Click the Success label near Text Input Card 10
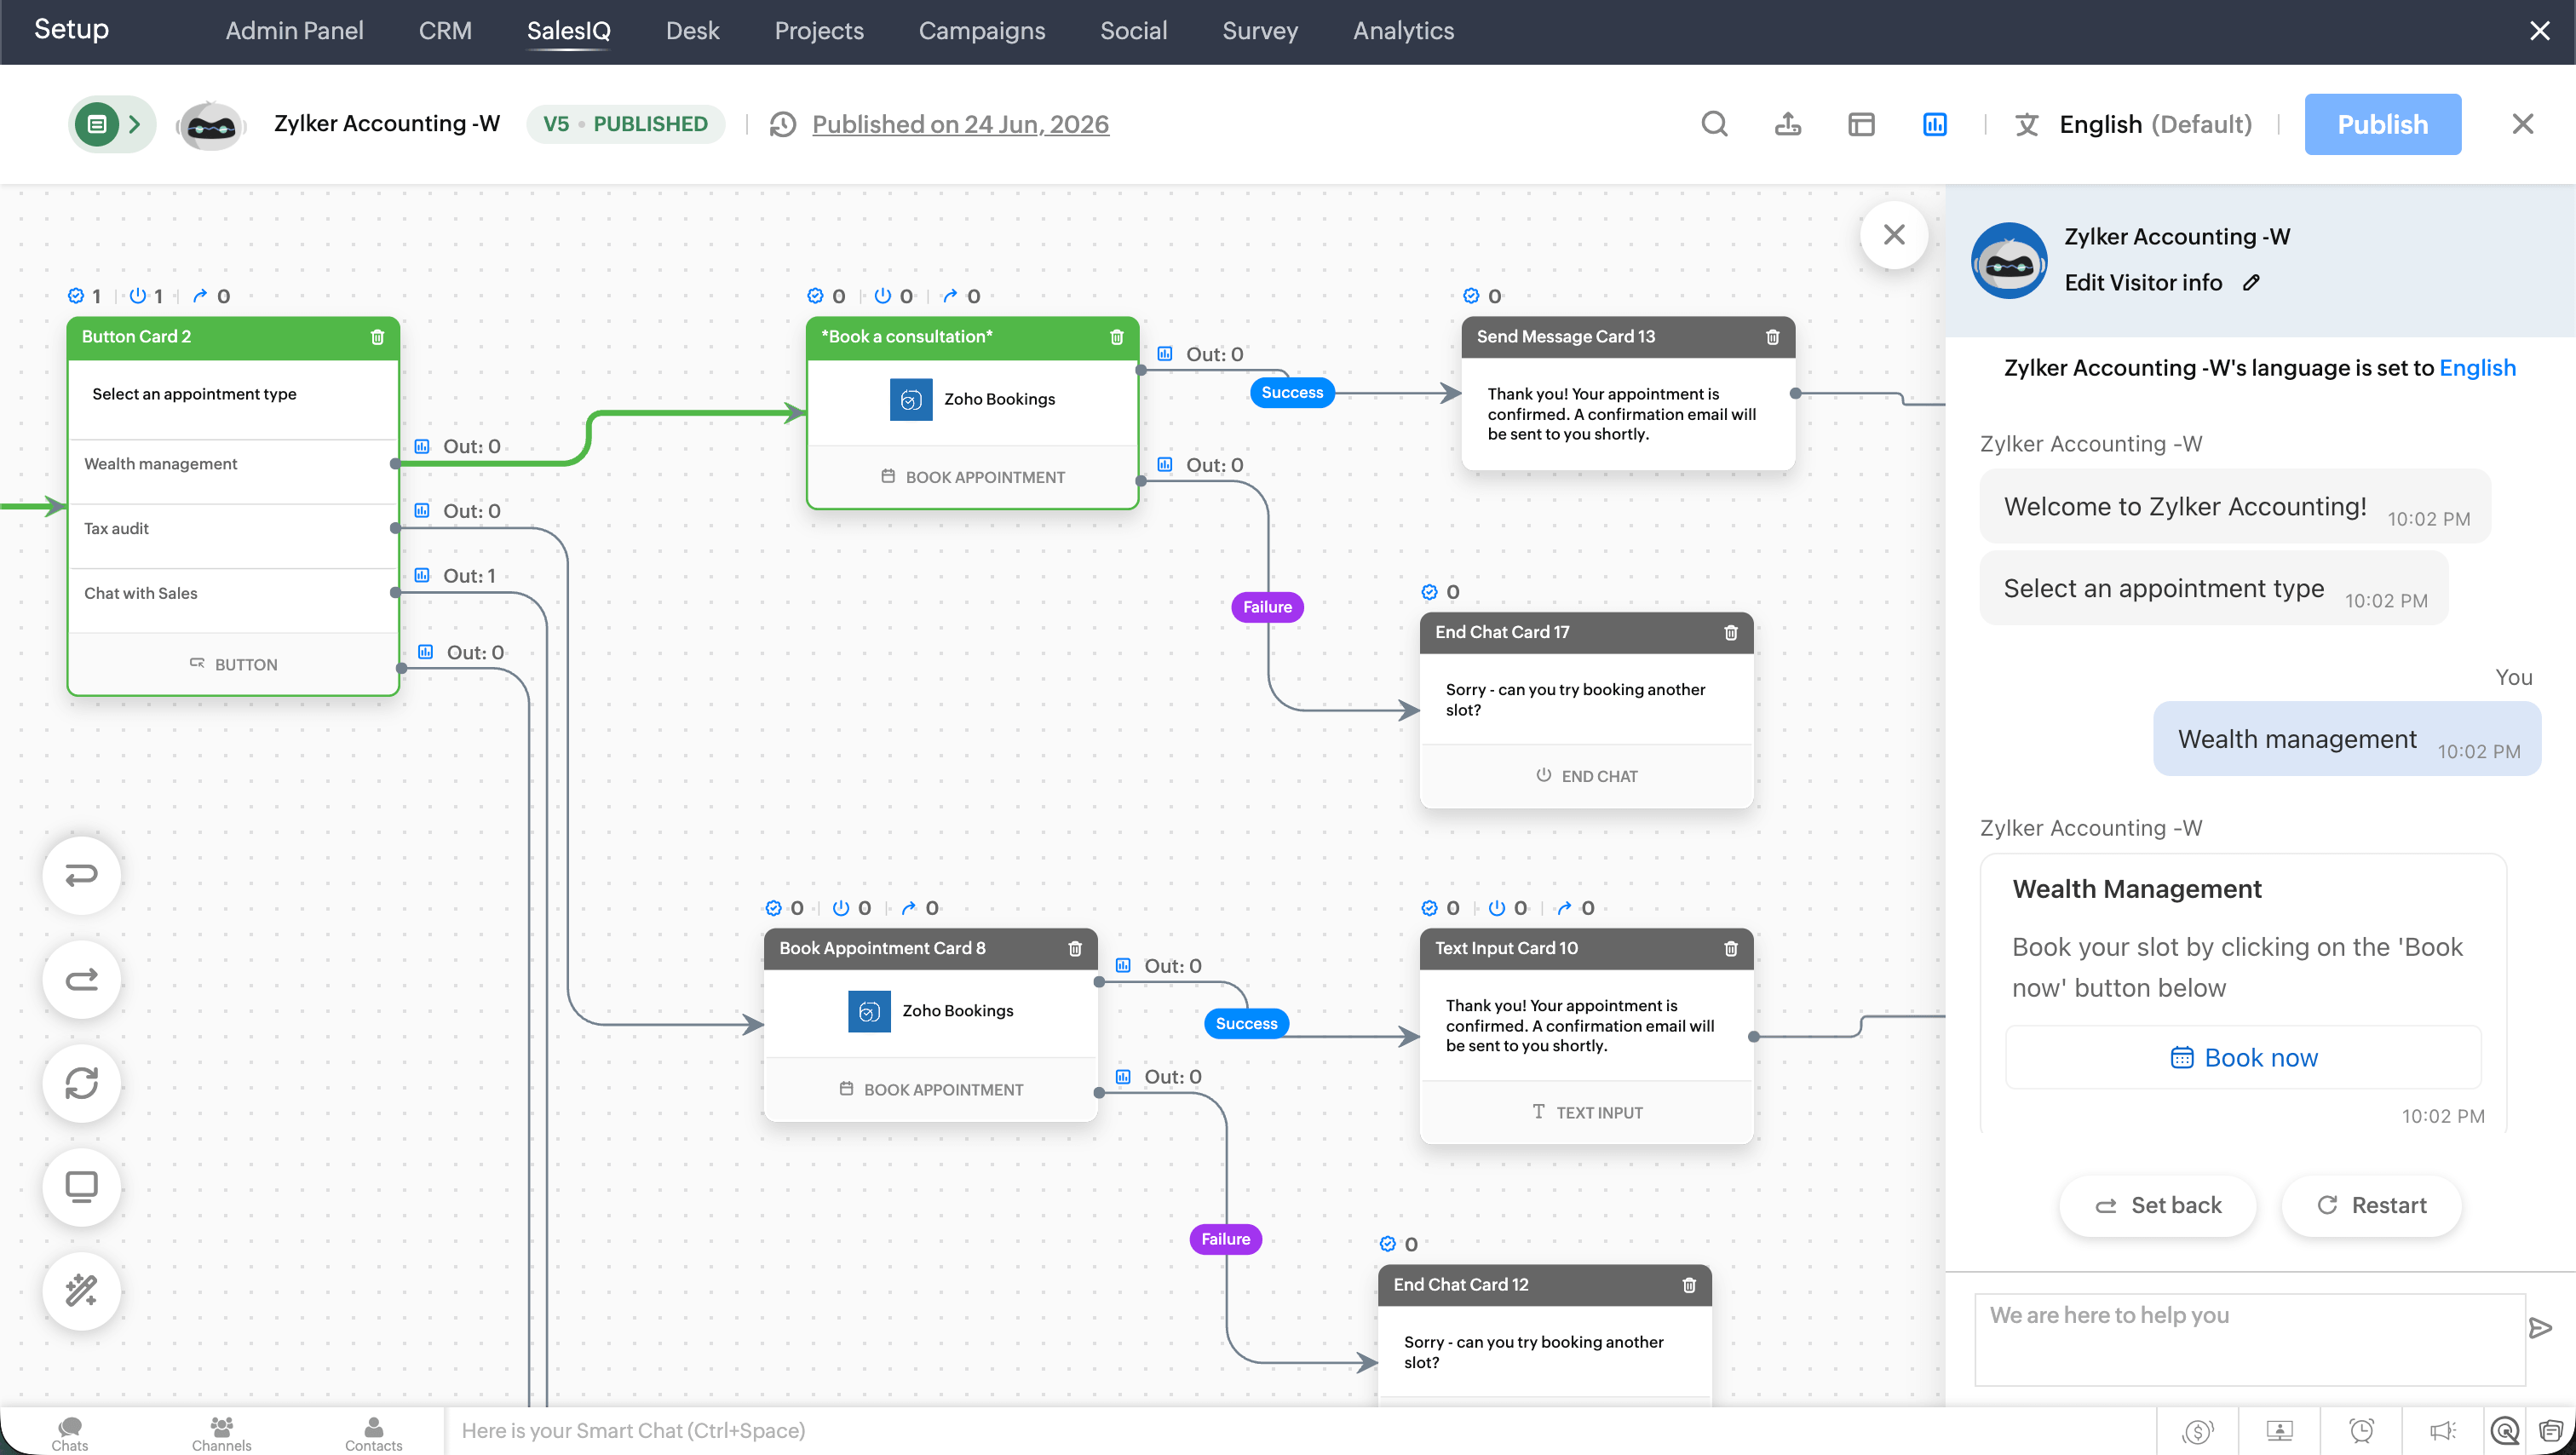The width and height of the screenshot is (2576, 1455). tap(1245, 1023)
